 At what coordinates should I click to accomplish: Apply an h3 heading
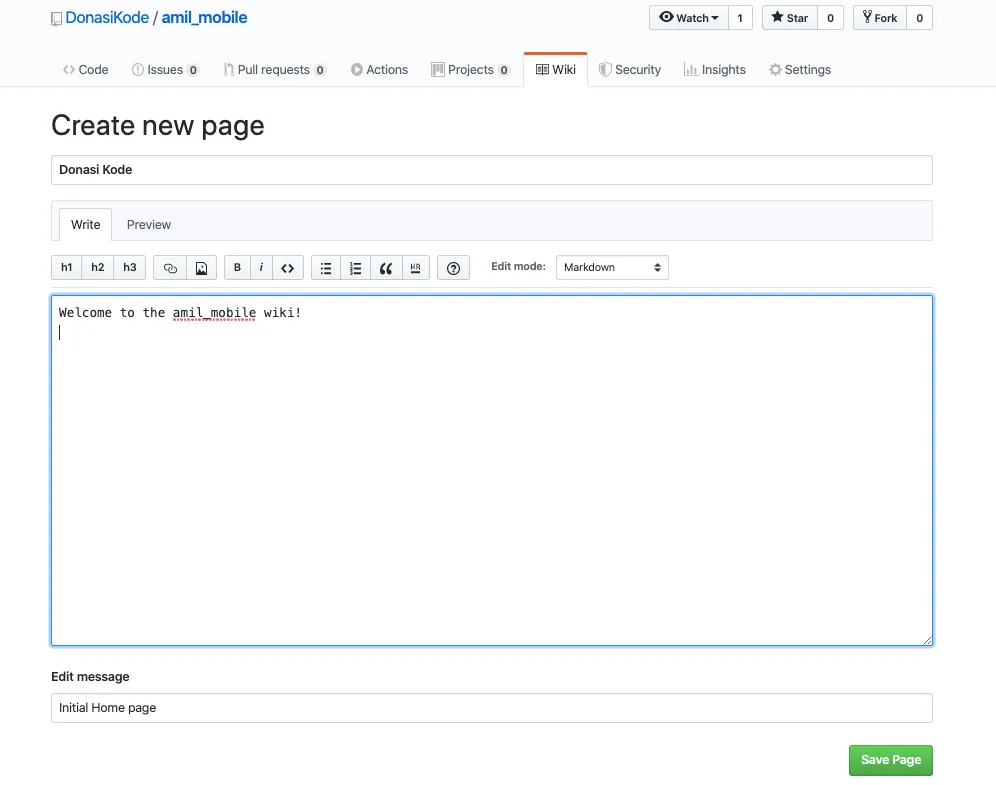click(129, 267)
